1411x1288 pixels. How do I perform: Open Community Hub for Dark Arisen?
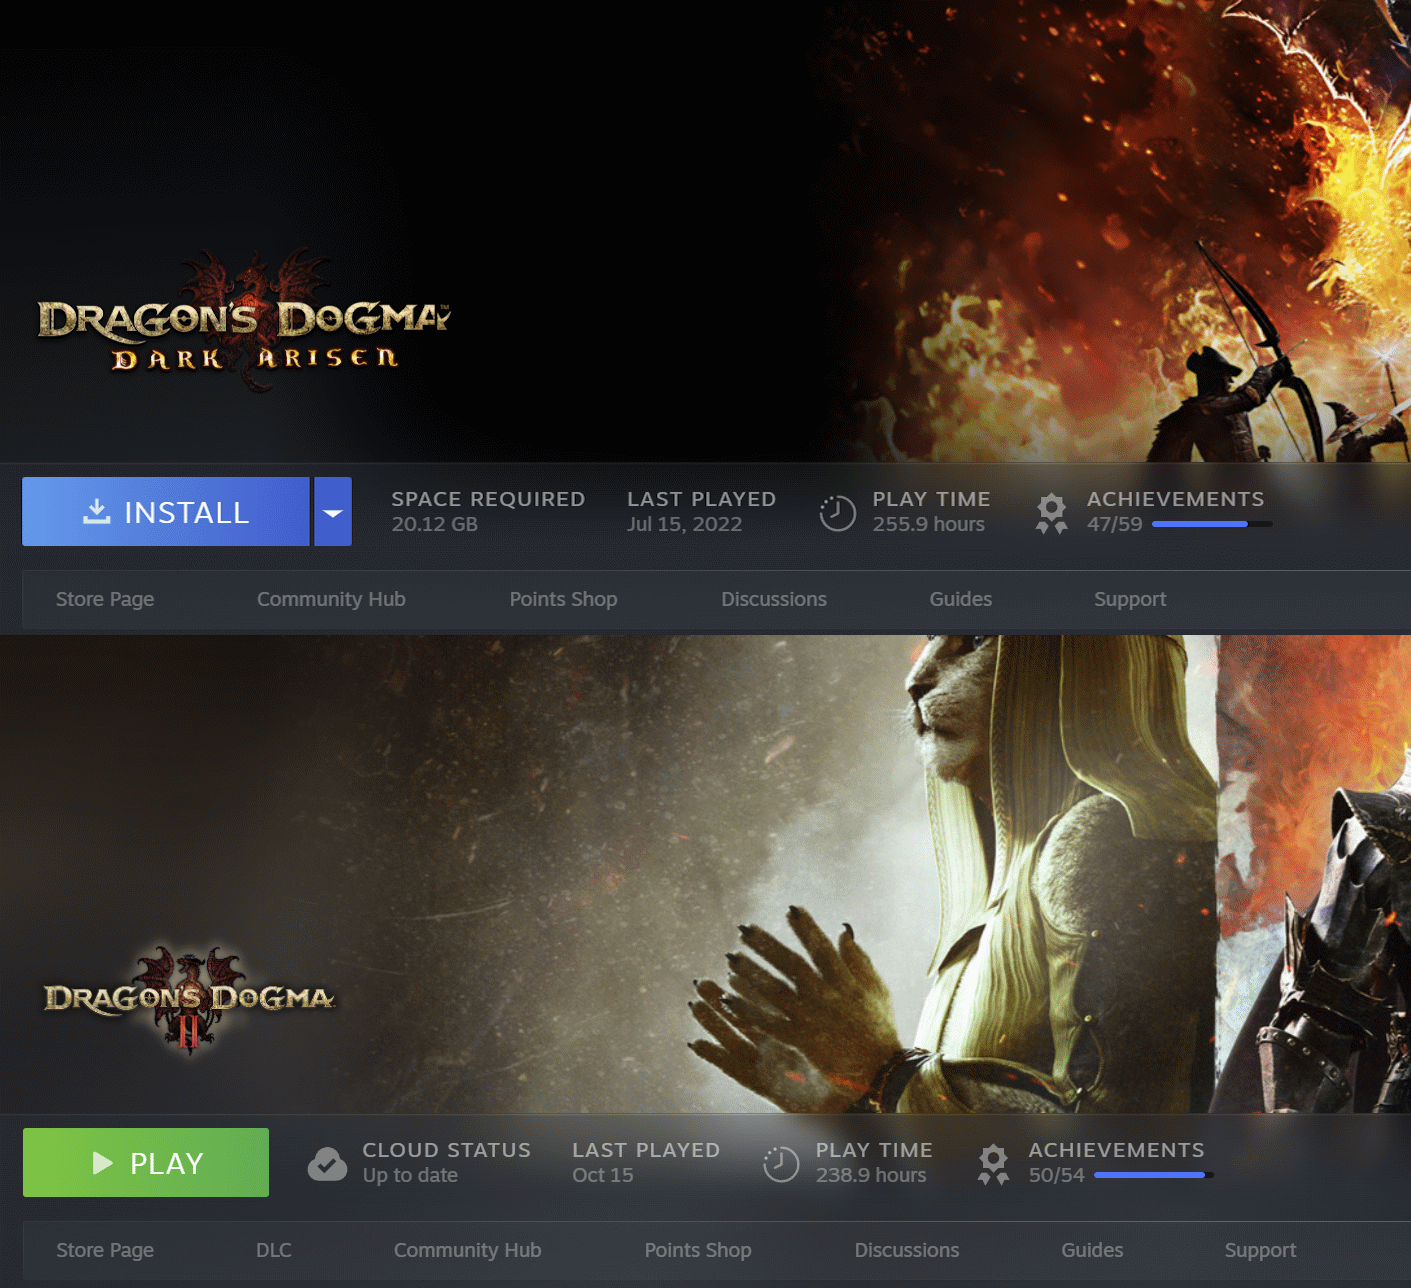pyautogui.click(x=331, y=599)
